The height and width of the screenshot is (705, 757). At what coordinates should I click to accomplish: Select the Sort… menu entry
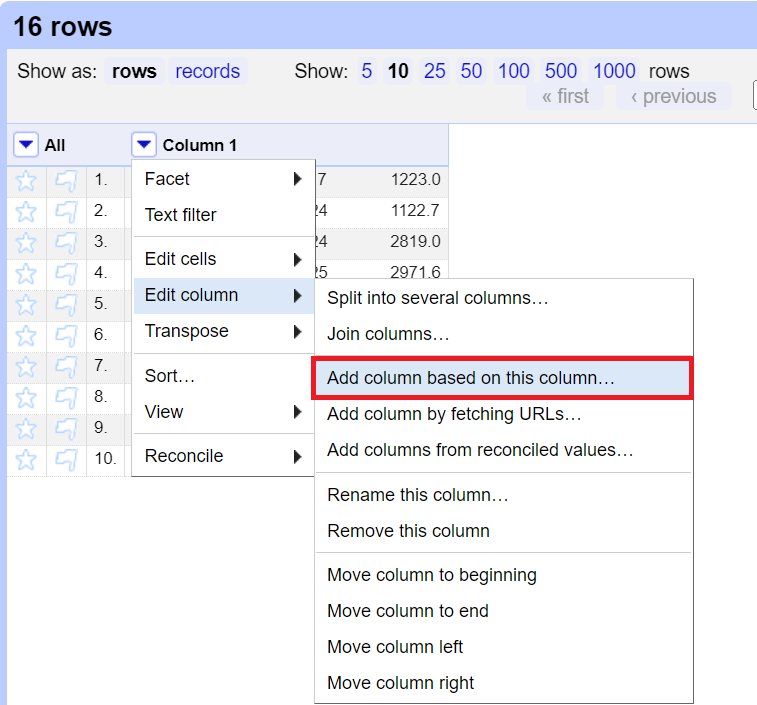click(x=224, y=376)
